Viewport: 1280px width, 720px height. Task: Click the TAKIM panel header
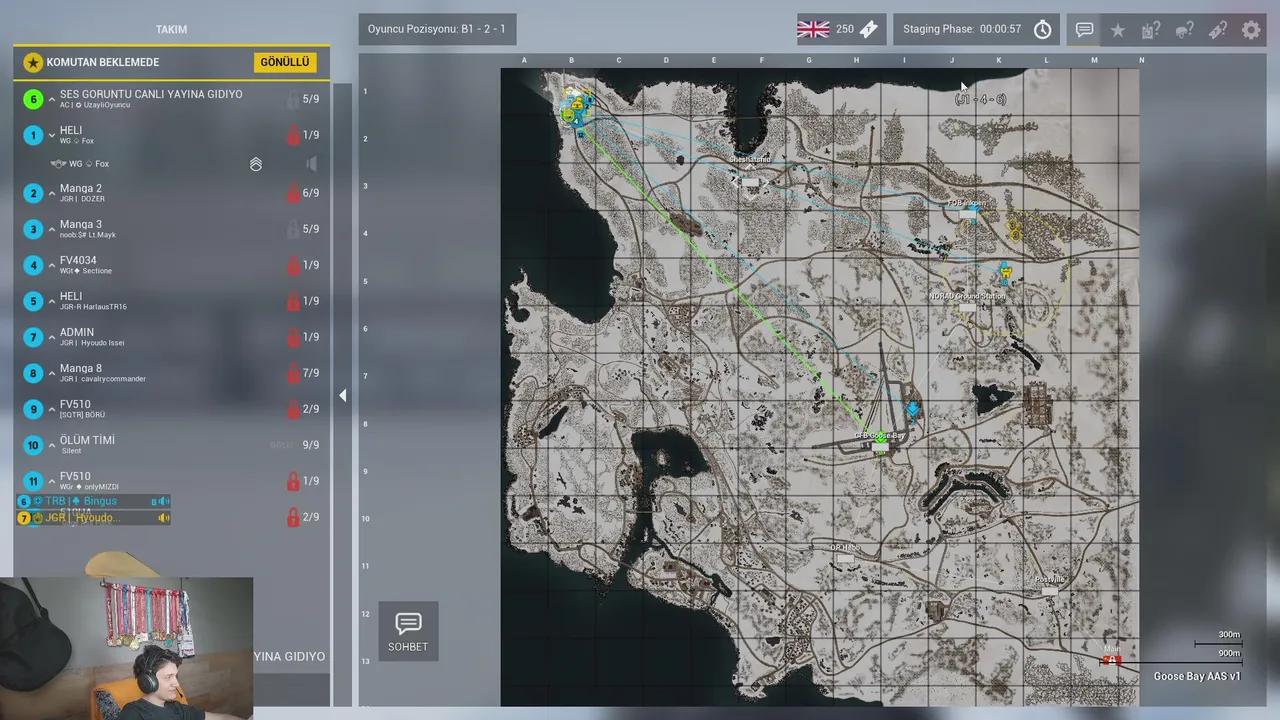(171, 30)
